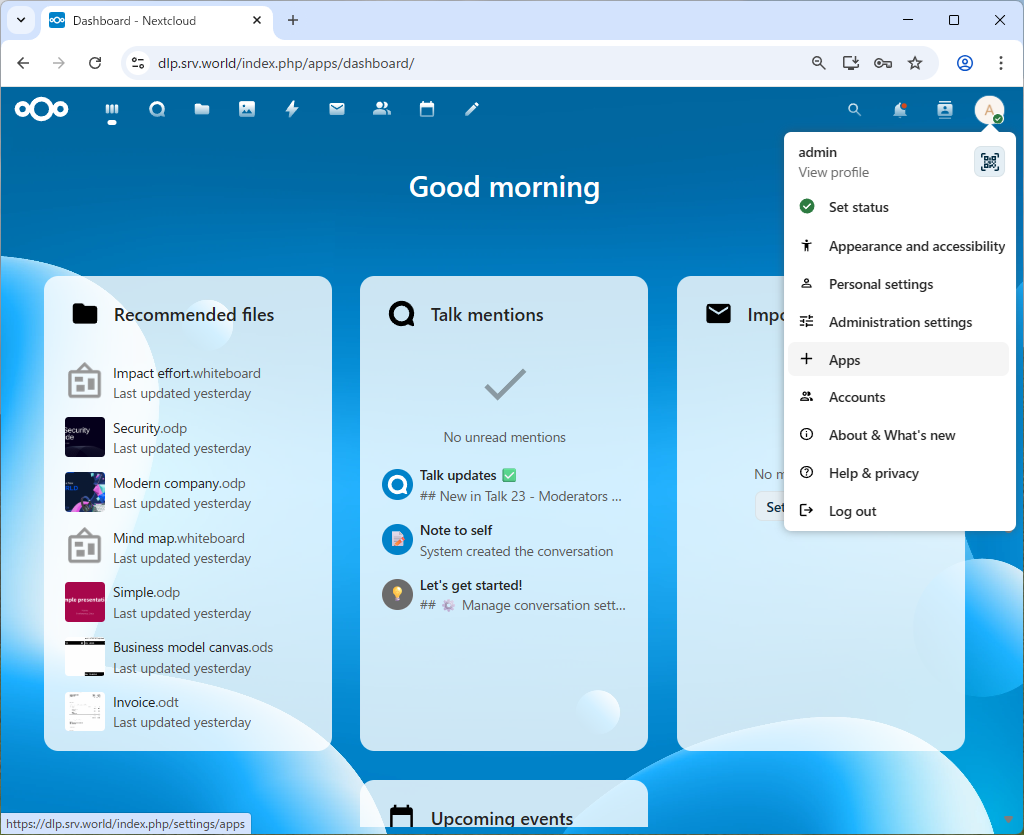Open Accounts management

[x=899, y=397]
